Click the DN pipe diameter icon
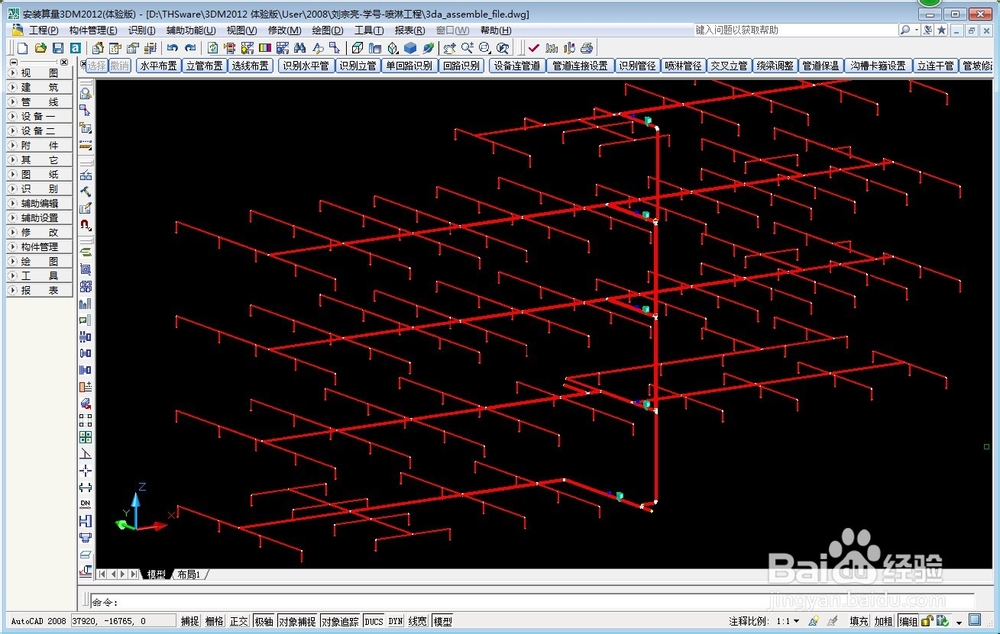The height and width of the screenshot is (634, 1000). coord(85,504)
